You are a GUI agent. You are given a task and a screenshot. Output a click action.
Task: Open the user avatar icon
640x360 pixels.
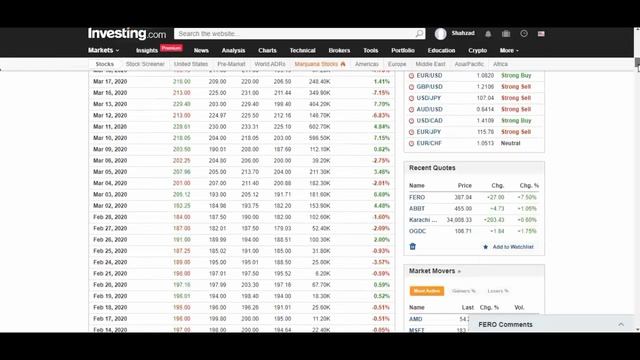click(440, 33)
